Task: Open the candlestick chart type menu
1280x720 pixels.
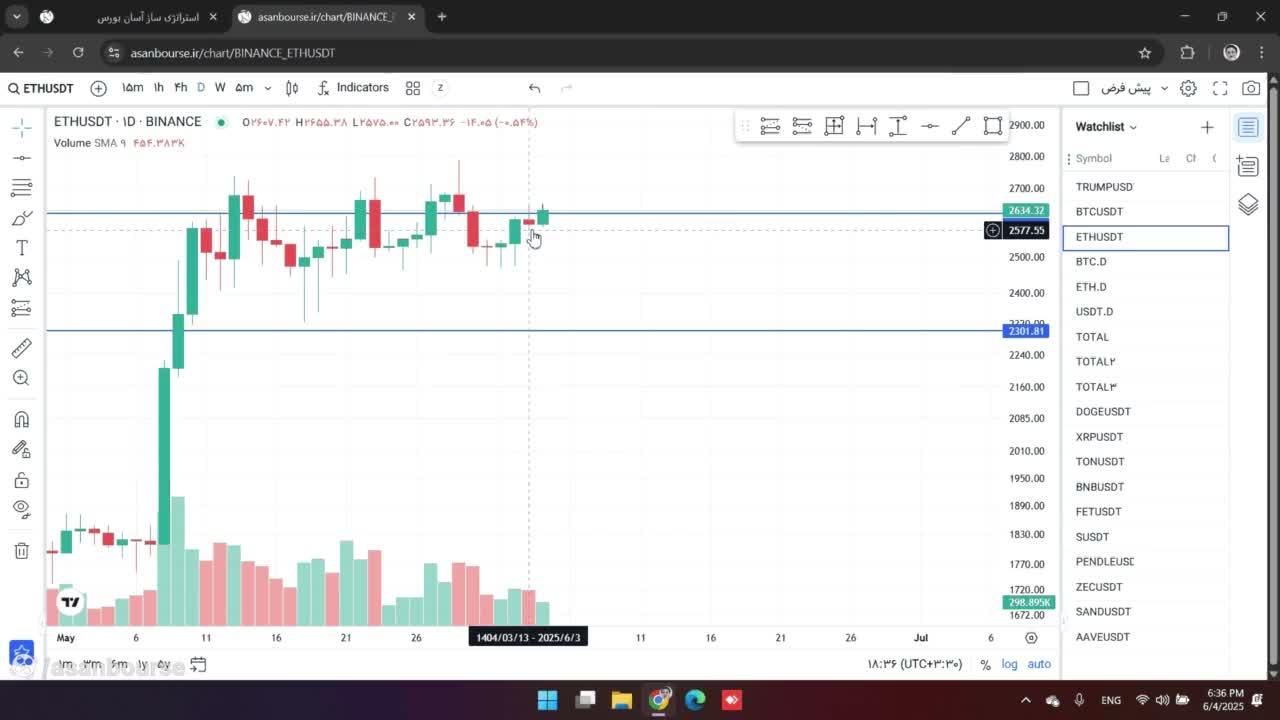Action: (292, 88)
